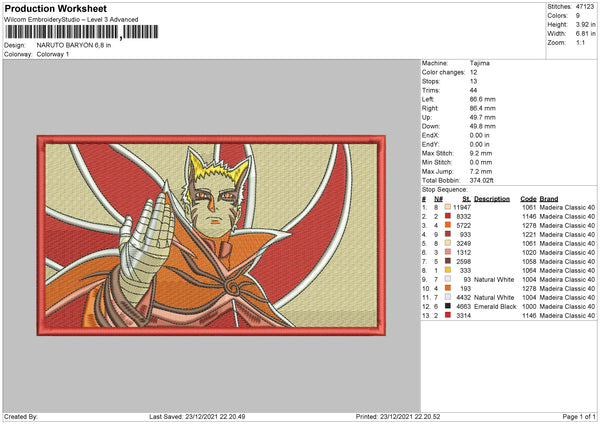Click the barcode under the worksheet title

pyautogui.click(x=81, y=32)
